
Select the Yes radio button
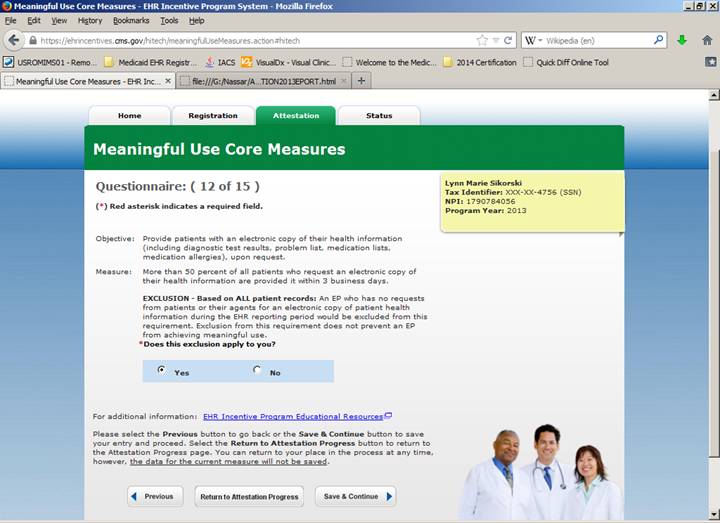161,370
